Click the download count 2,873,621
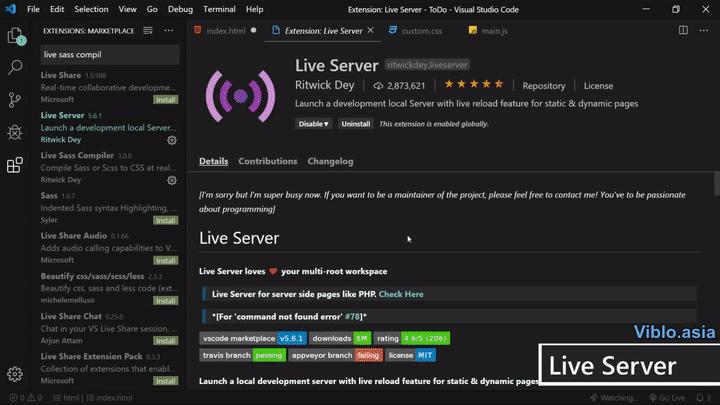The width and height of the screenshot is (720, 405). 399,86
